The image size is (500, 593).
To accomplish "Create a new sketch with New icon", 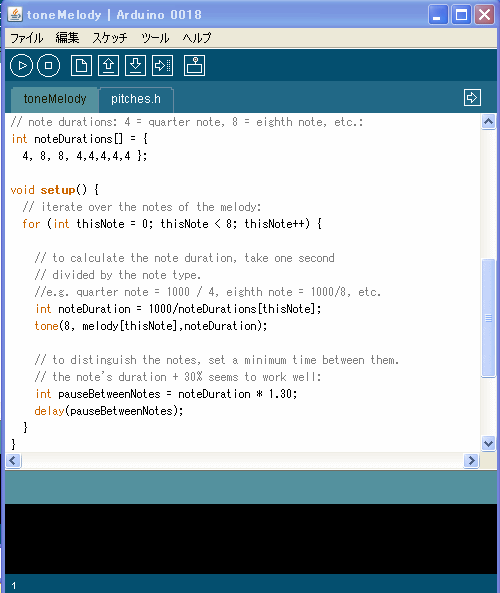I will [81, 65].
